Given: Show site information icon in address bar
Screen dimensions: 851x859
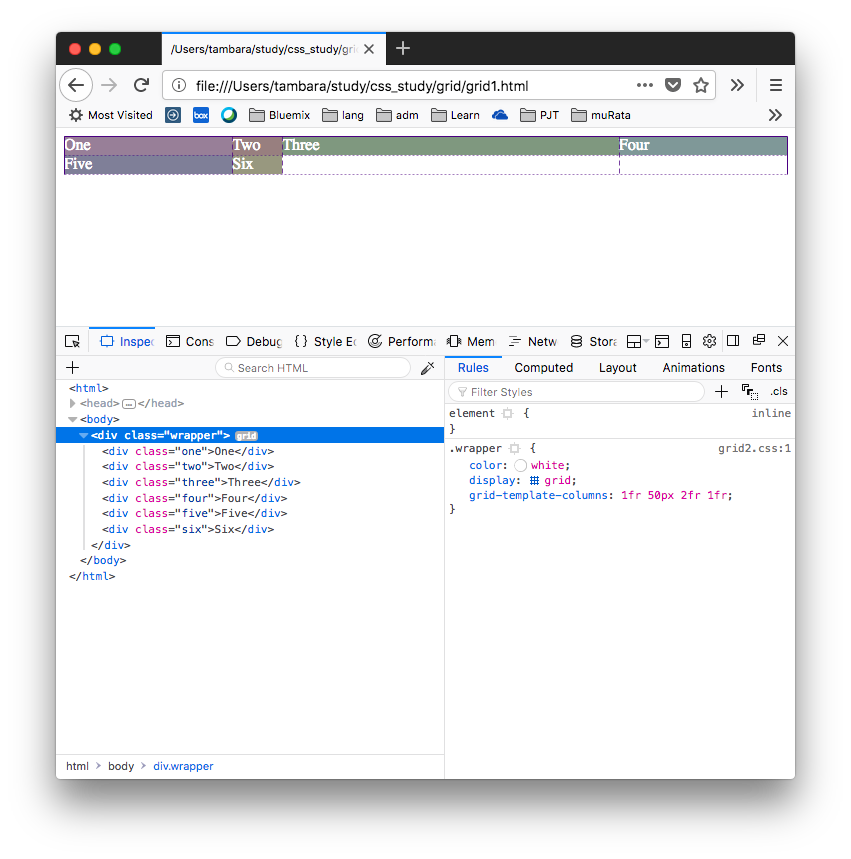Looking at the screenshot, I should (x=179, y=85).
